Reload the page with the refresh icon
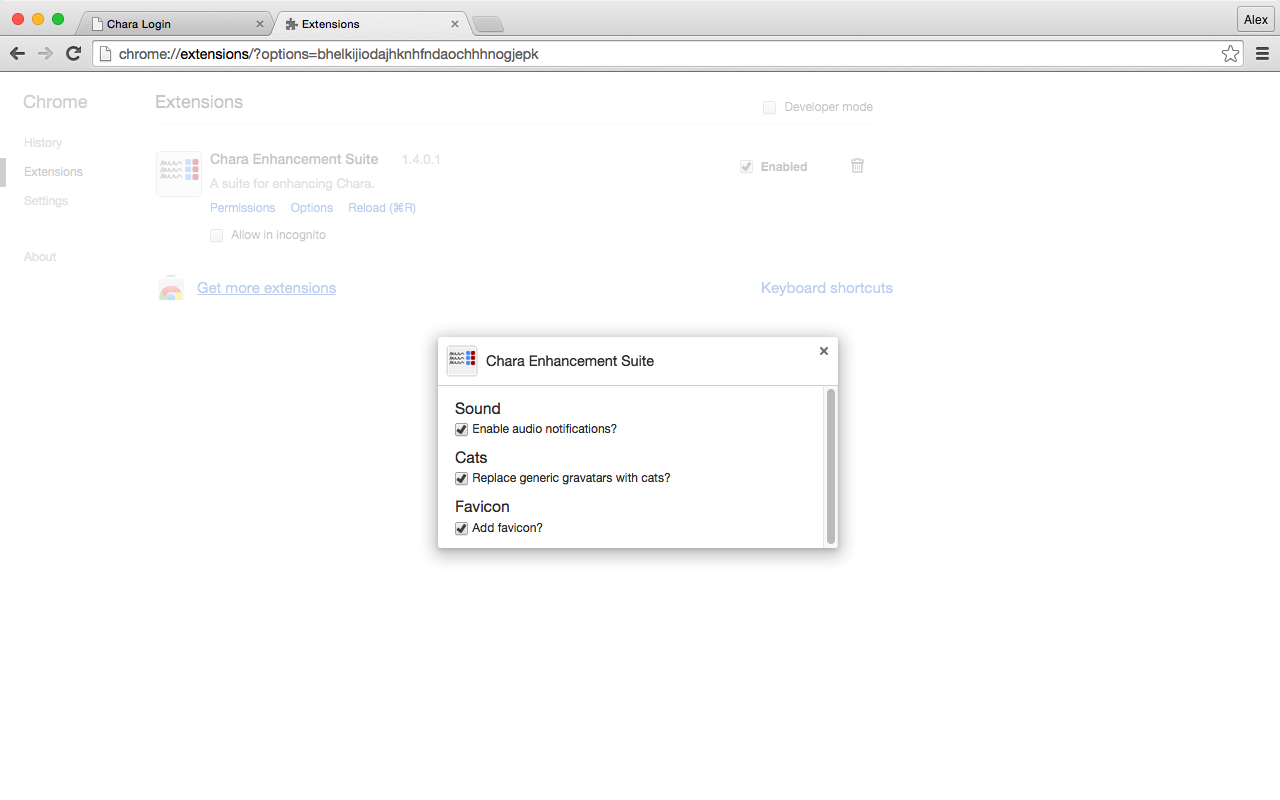The image size is (1280, 800). pos(73,54)
